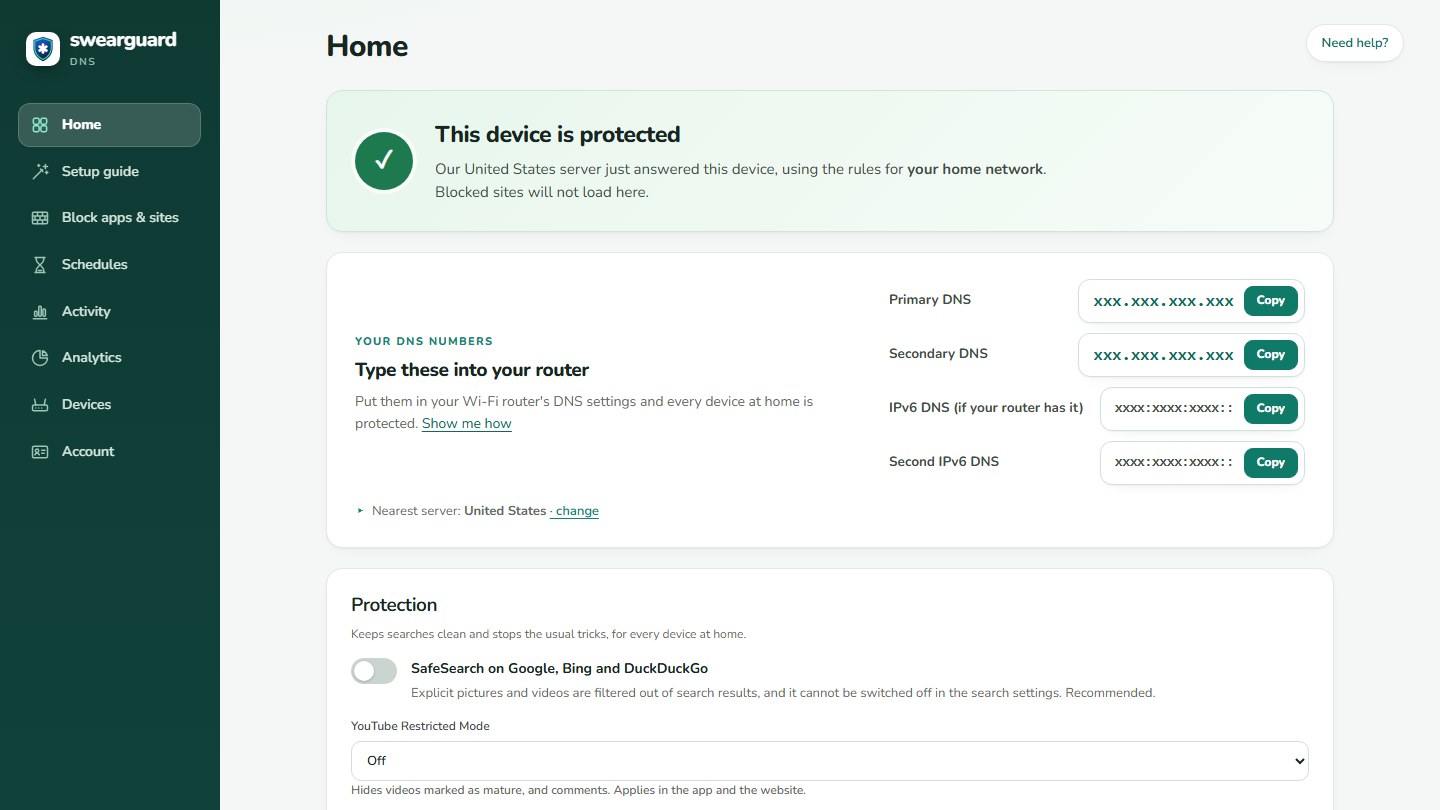Click the Secondary DNS xxx.xxx.xxx.xxx value
This screenshot has height=810, width=1440.
(1163, 355)
